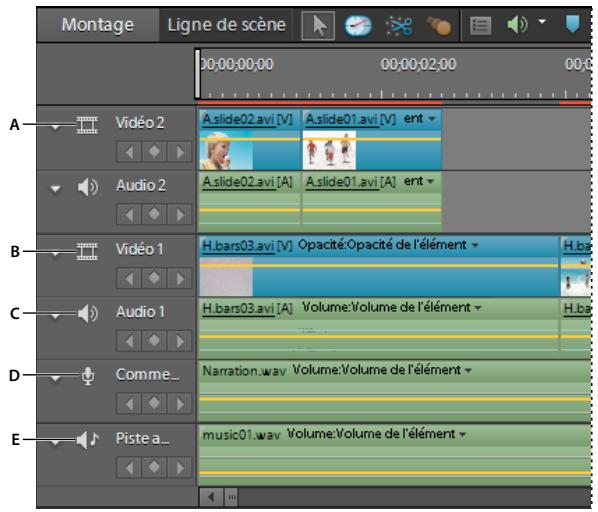
Task: Click the H.bars03.avi gray clip thumbnail
Action: coord(226,277)
